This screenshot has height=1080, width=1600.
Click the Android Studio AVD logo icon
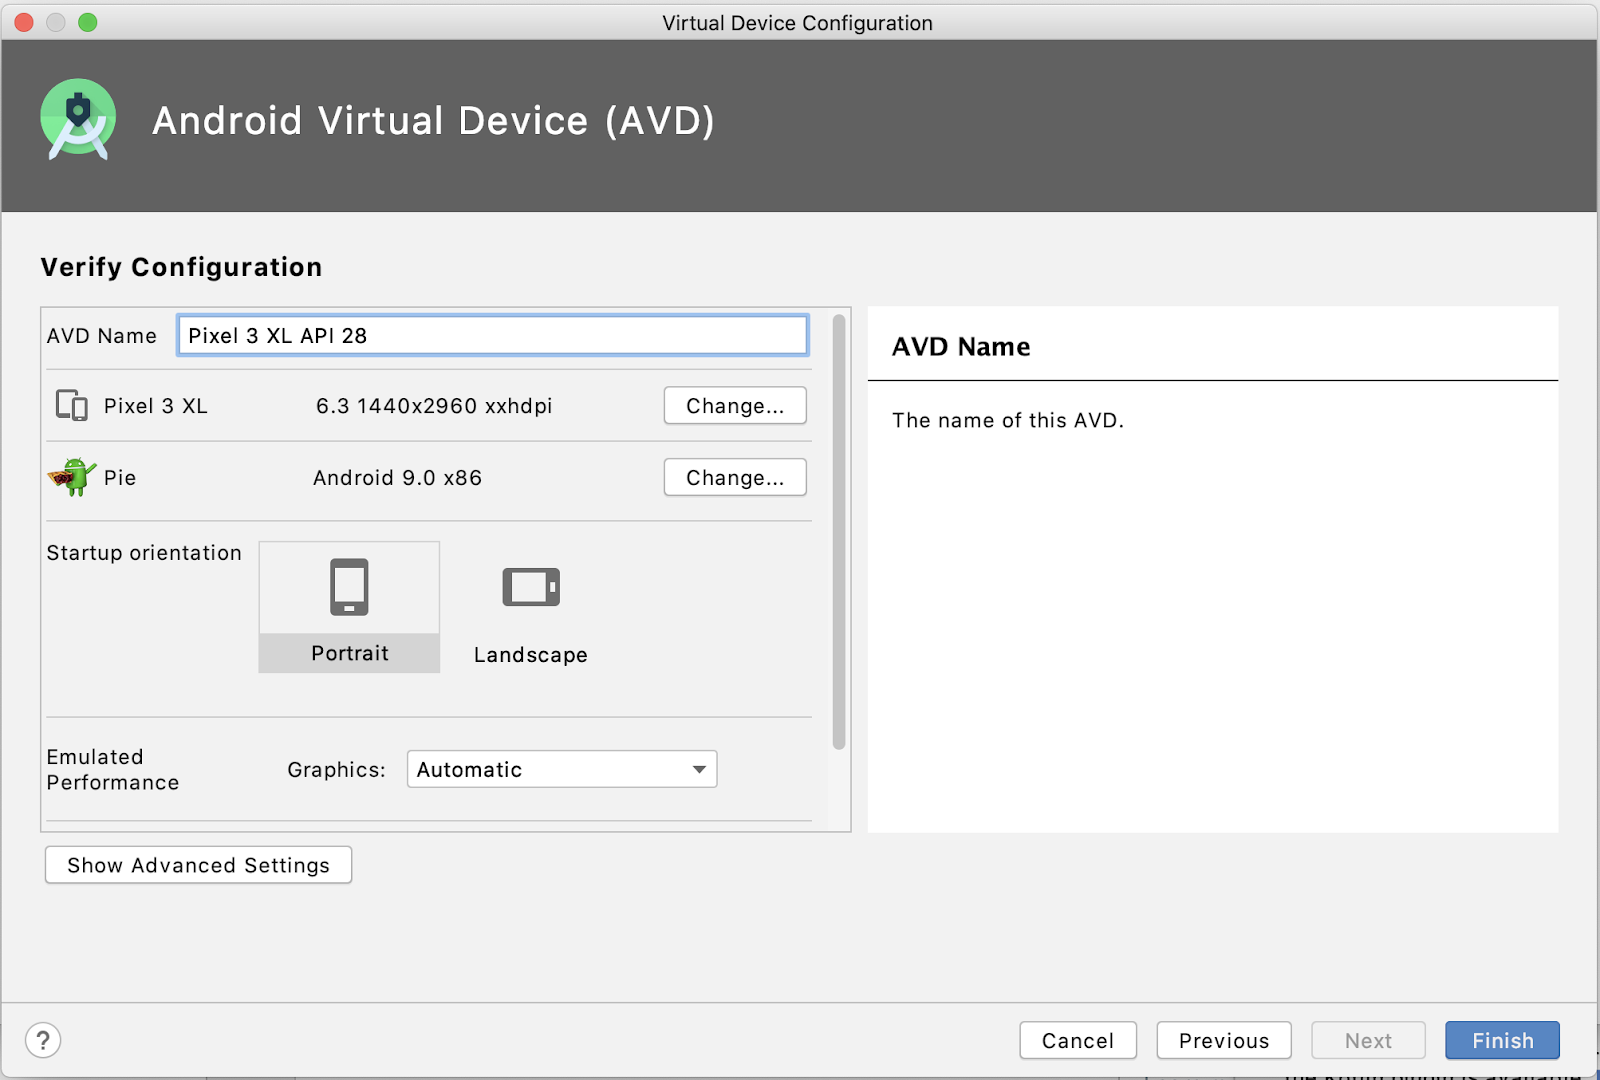click(78, 120)
